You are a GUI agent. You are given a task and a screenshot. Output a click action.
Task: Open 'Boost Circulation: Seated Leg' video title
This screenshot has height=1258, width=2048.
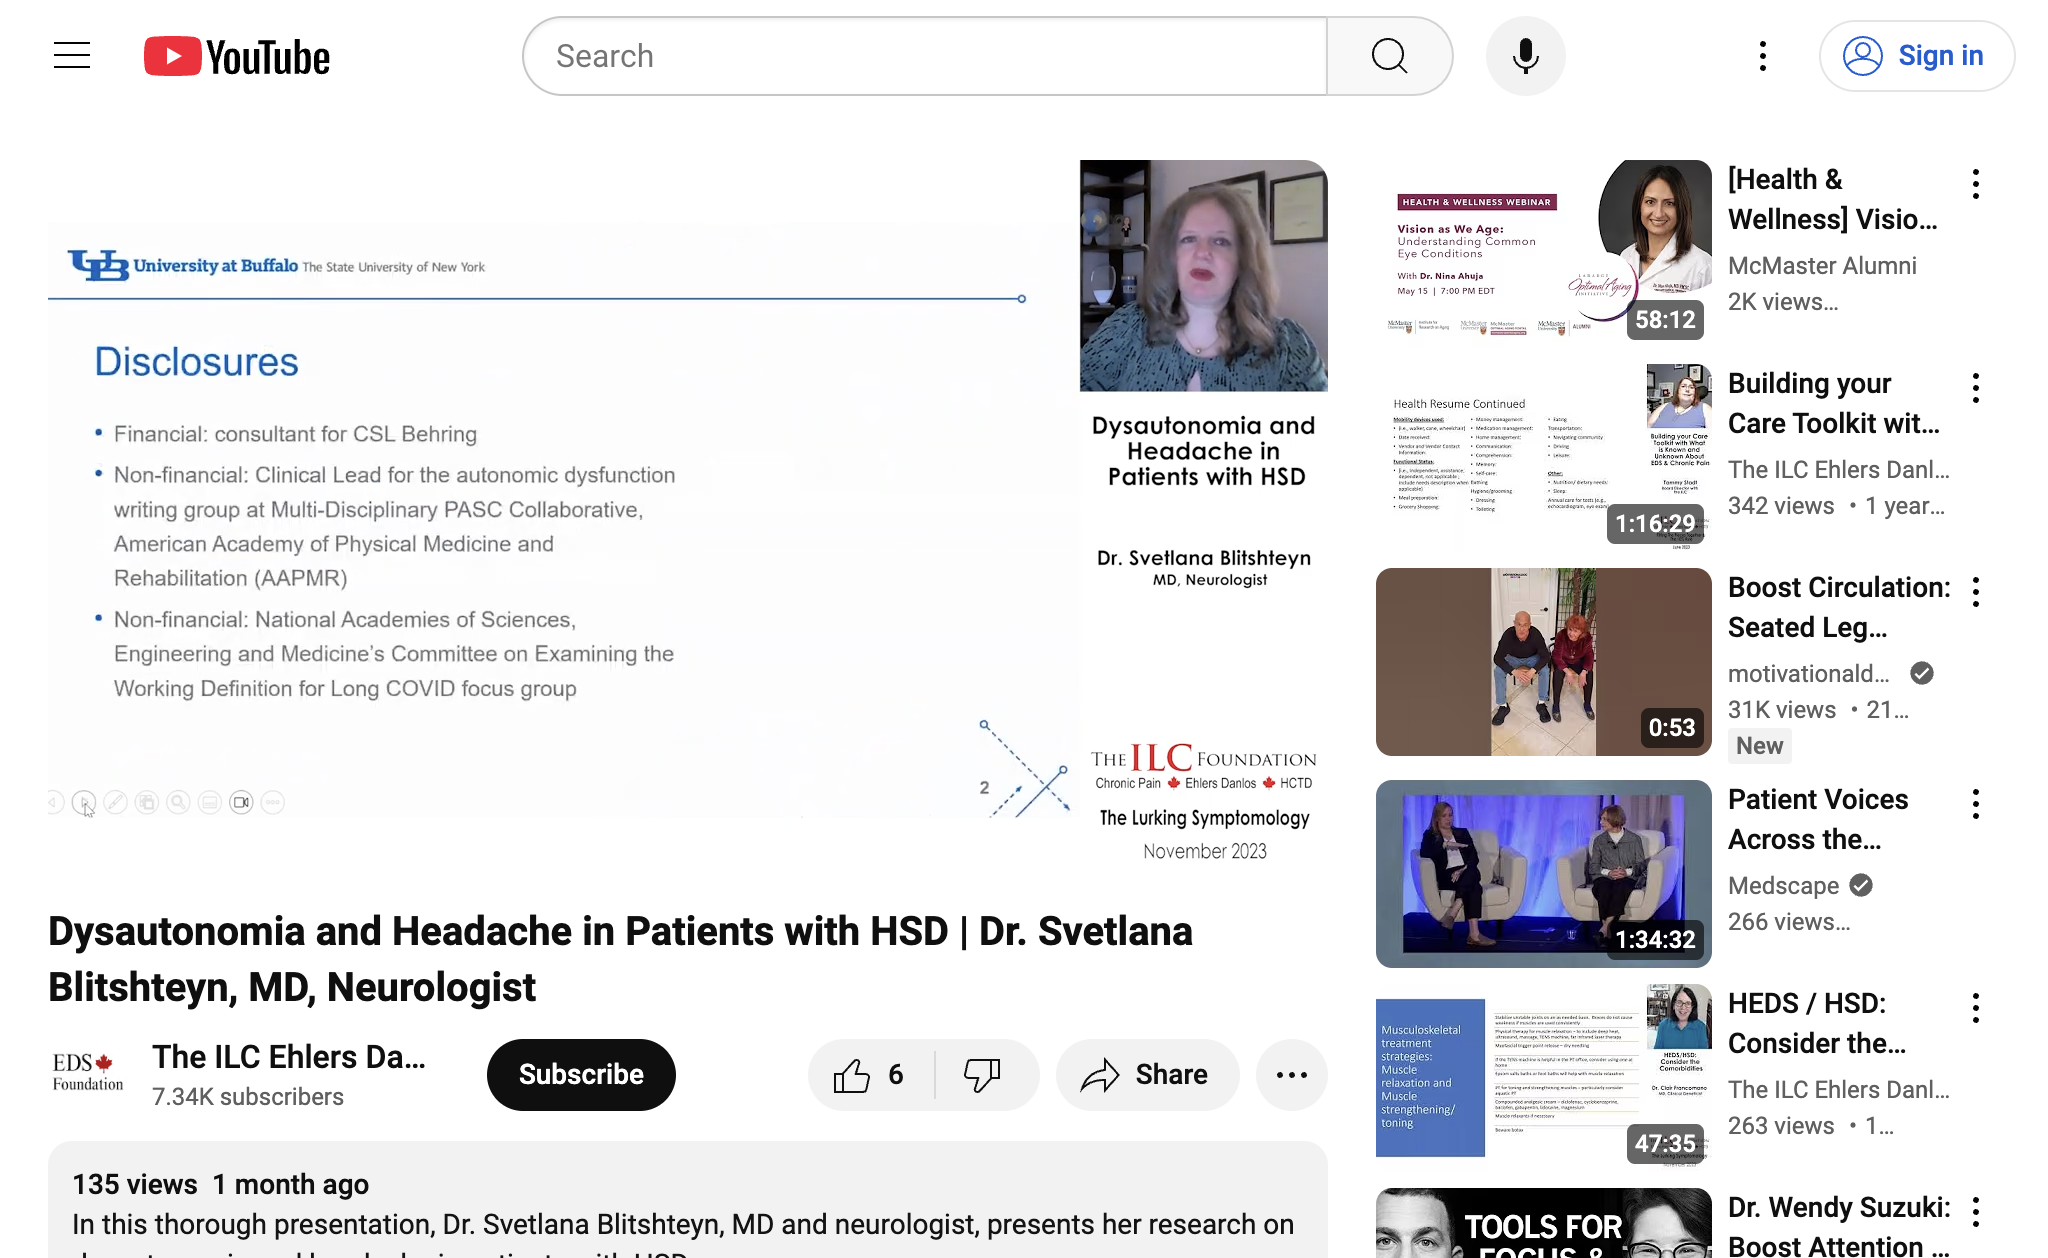[x=1839, y=607]
